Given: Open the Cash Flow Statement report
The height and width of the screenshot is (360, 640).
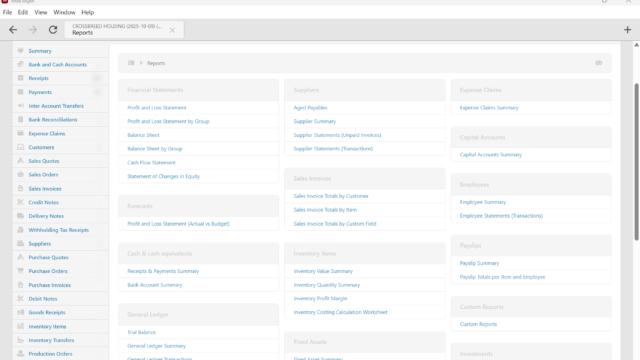Looking at the screenshot, I should (151, 162).
